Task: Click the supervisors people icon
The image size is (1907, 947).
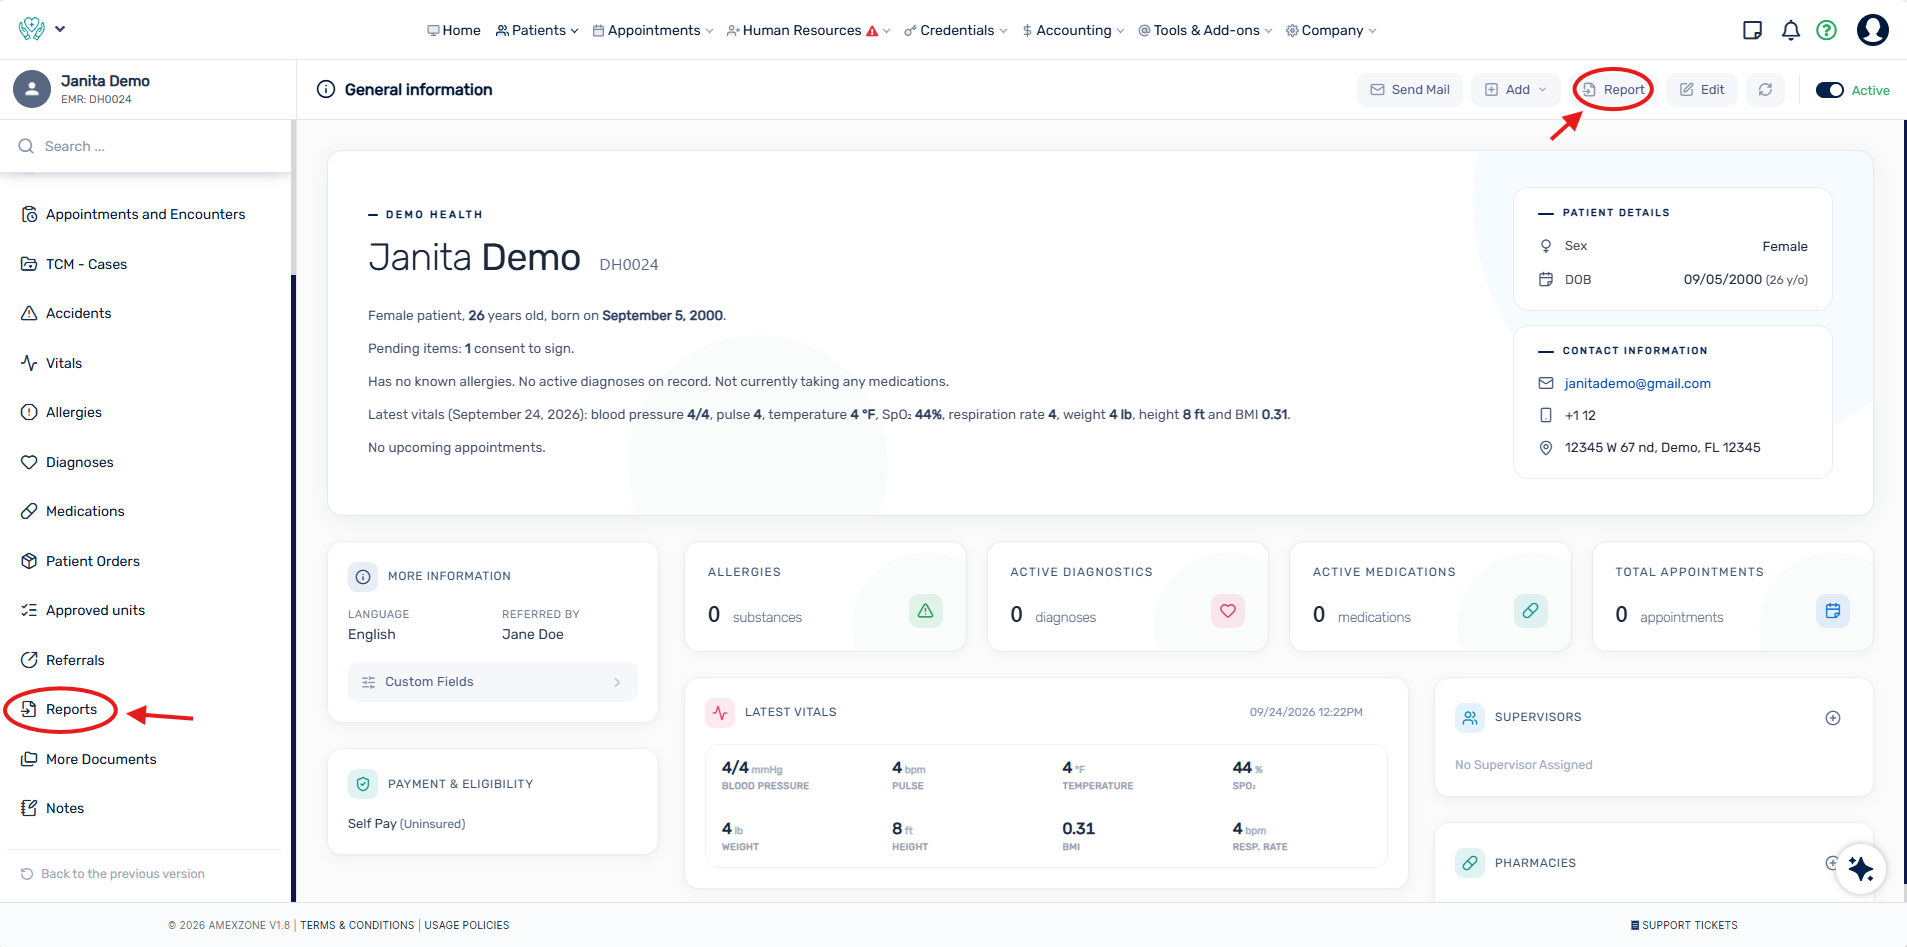Action: coord(1470,717)
